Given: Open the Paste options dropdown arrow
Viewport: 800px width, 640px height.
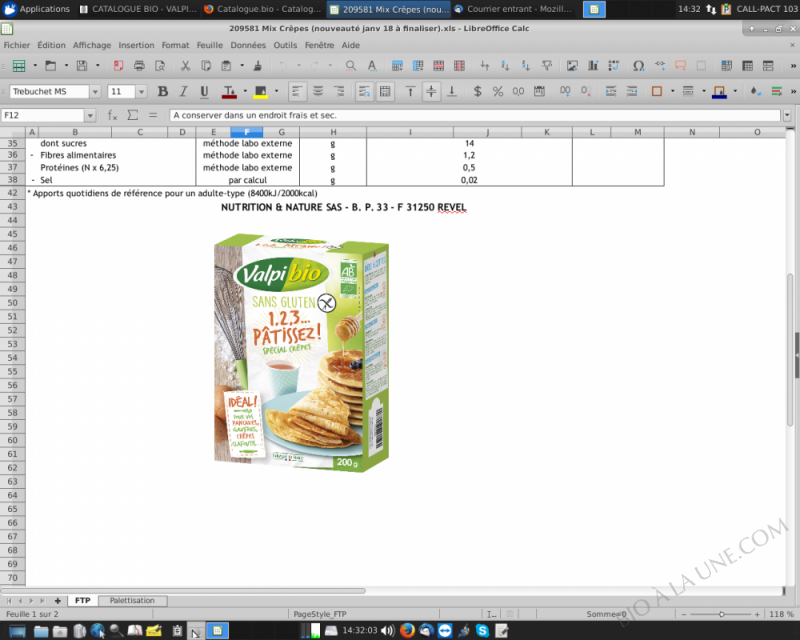Looking at the screenshot, I should 242,65.
